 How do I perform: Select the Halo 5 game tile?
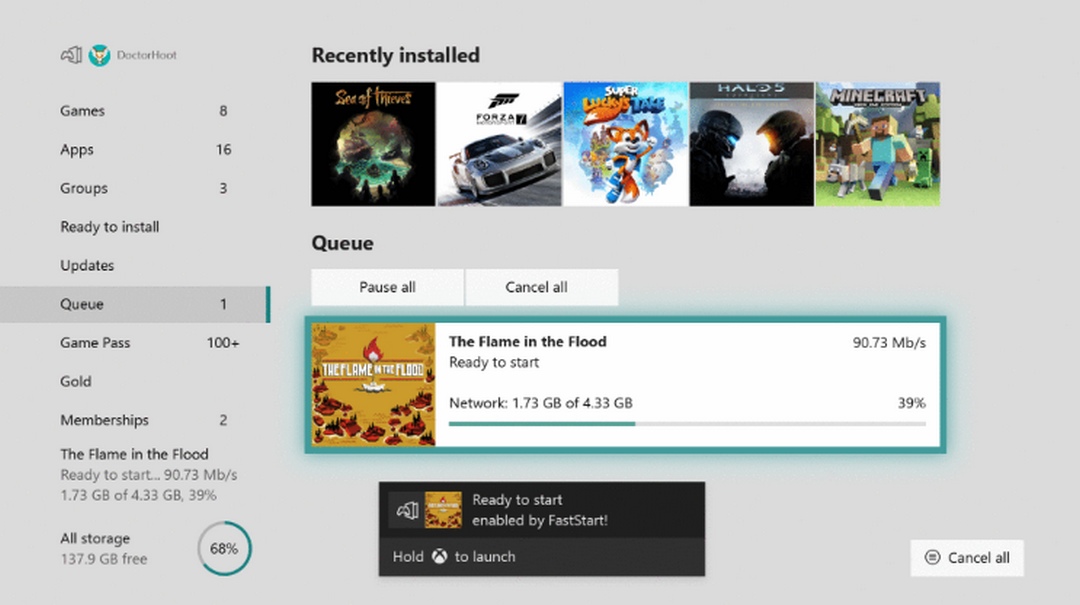click(x=751, y=144)
